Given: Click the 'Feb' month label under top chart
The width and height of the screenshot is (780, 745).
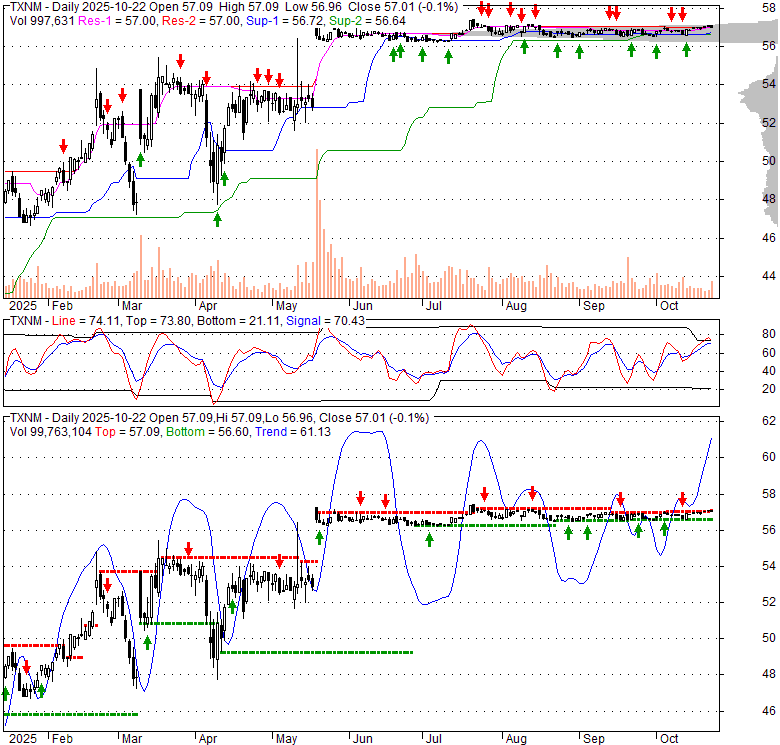Looking at the screenshot, I should click(62, 305).
